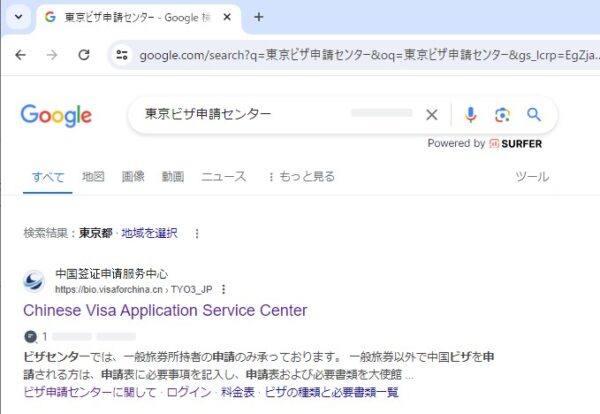Open a new tab with plus button

pyautogui.click(x=259, y=17)
